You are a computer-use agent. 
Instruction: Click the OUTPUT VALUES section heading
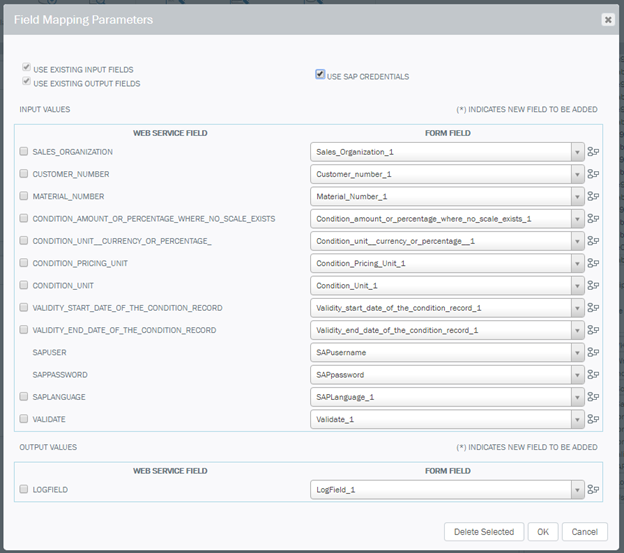[x=48, y=447]
